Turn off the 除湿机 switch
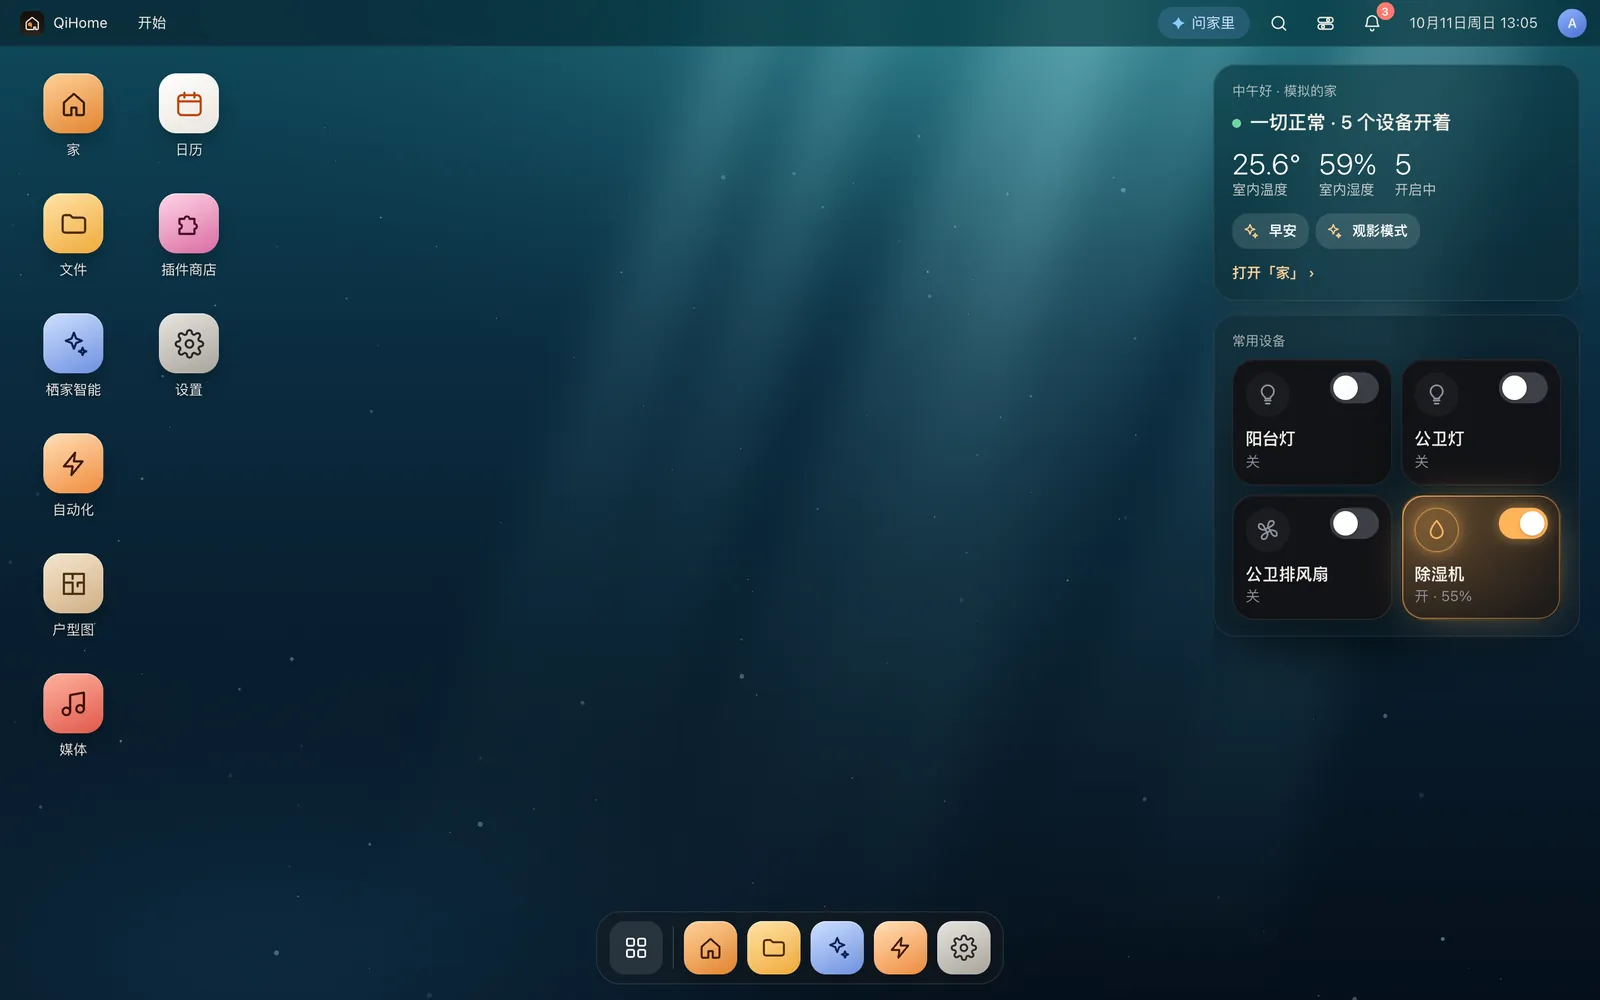1600x1000 pixels. point(1523,523)
